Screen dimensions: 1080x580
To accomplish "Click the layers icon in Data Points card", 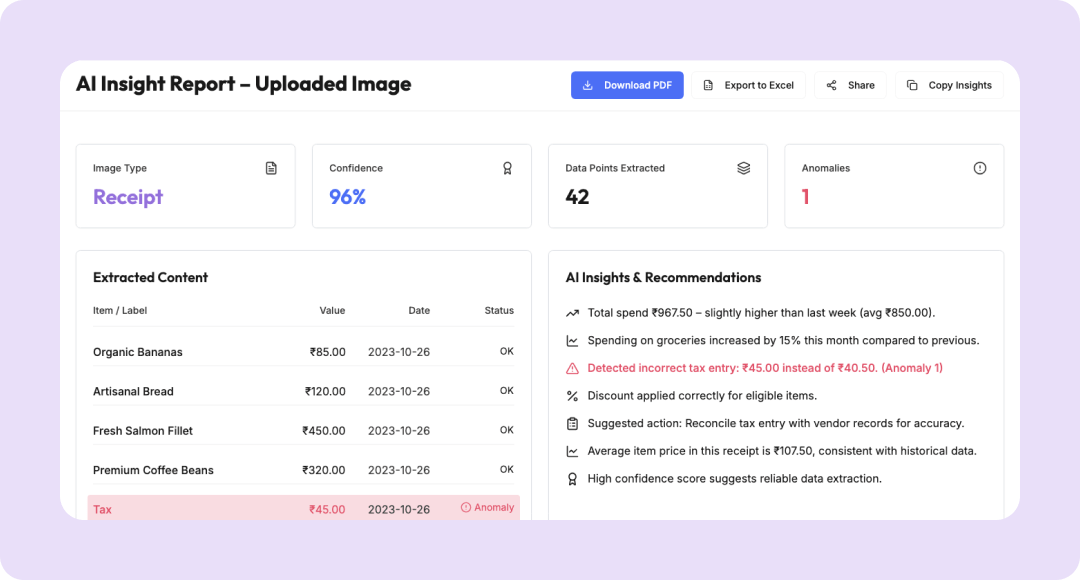I will point(743,168).
